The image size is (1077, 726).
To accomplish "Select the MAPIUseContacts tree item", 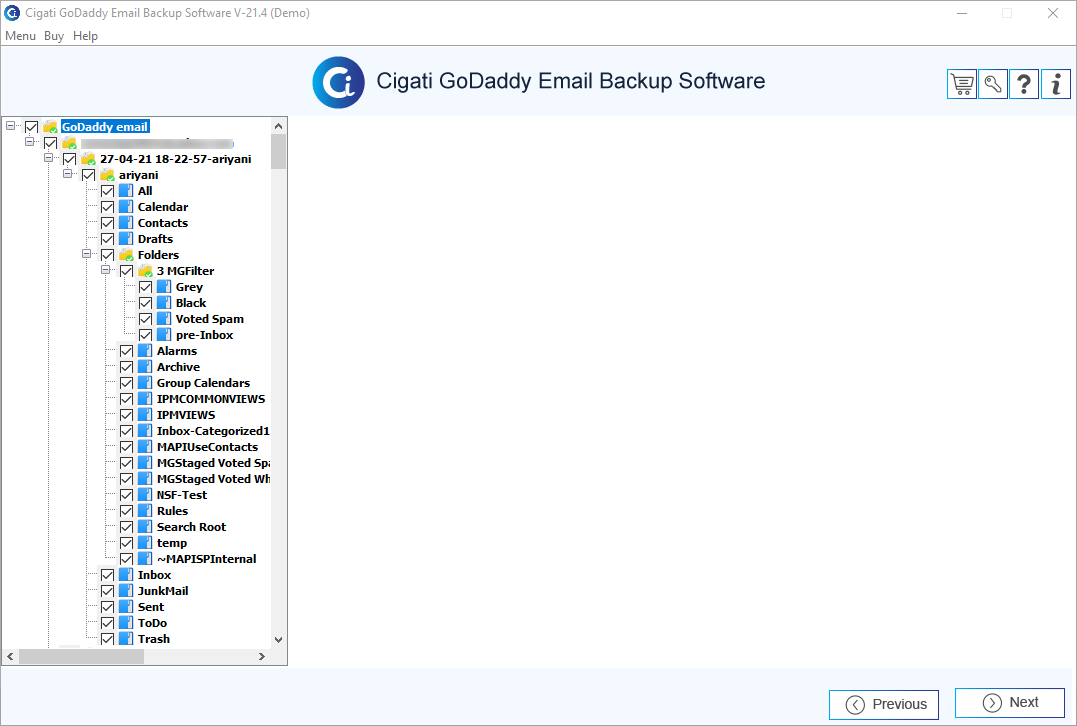I will pyautogui.click(x=207, y=447).
